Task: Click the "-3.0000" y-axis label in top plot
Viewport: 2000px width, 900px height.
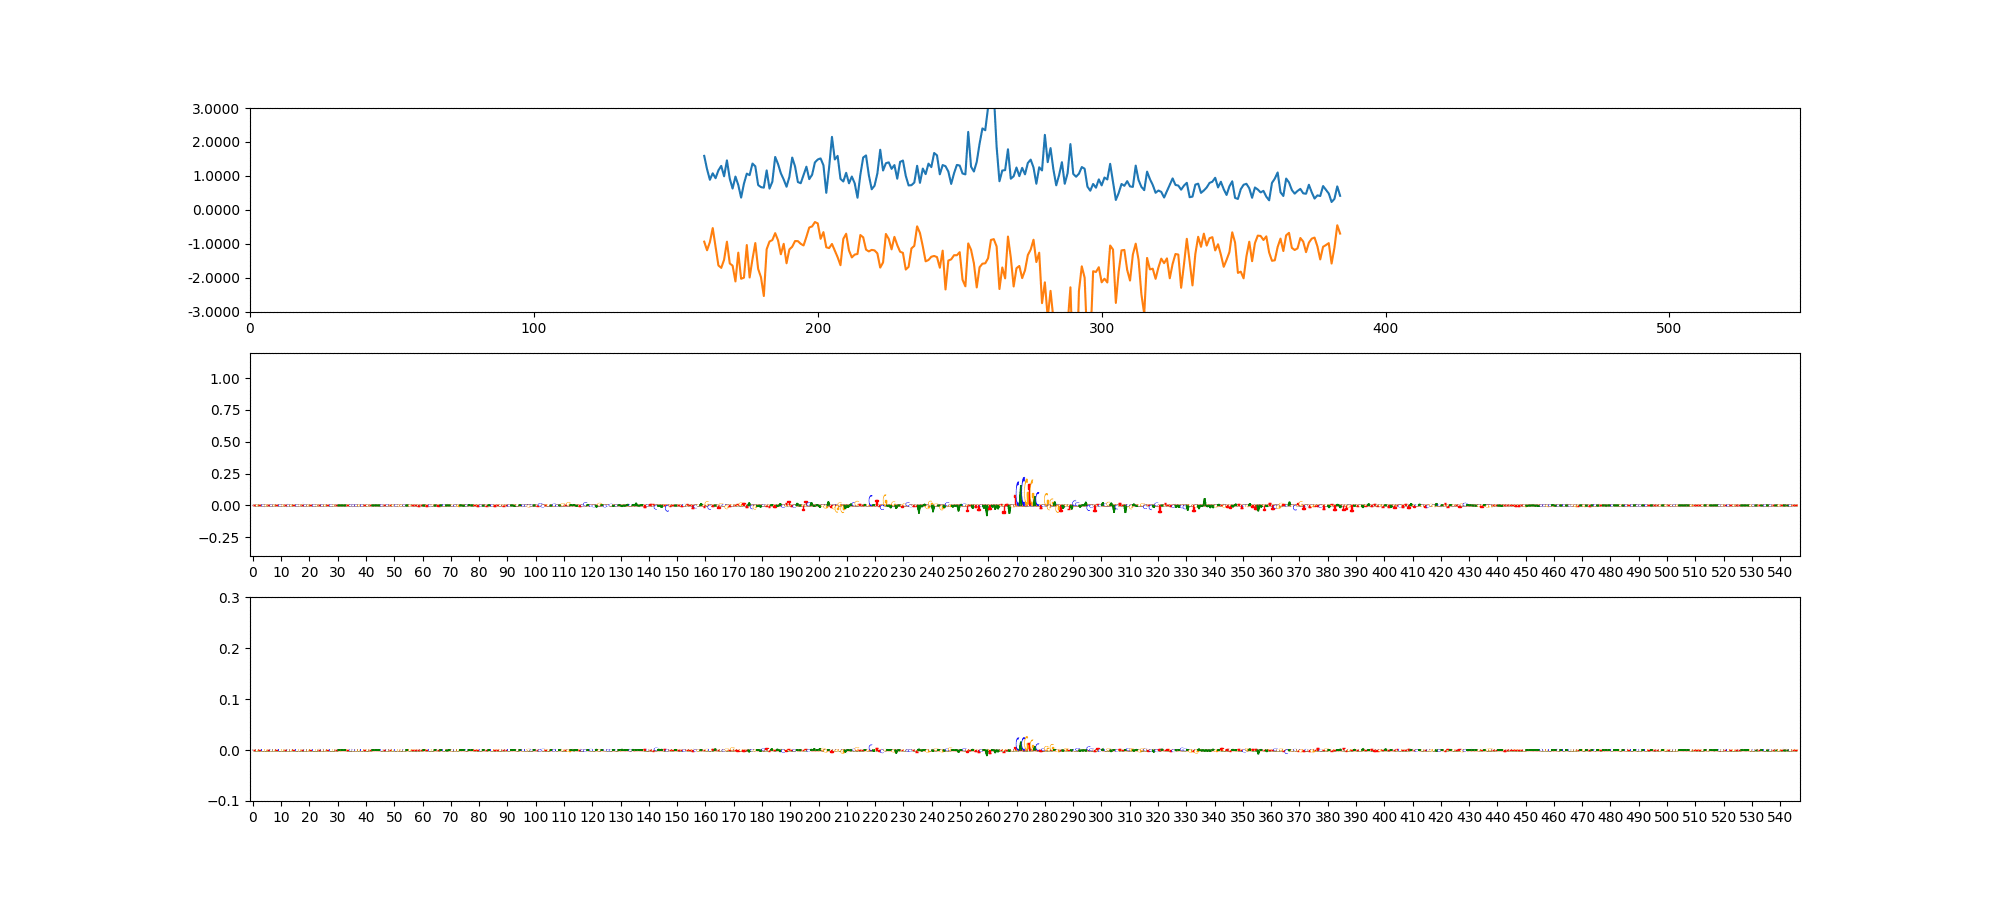Action: pyautogui.click(x=212, y=312)
